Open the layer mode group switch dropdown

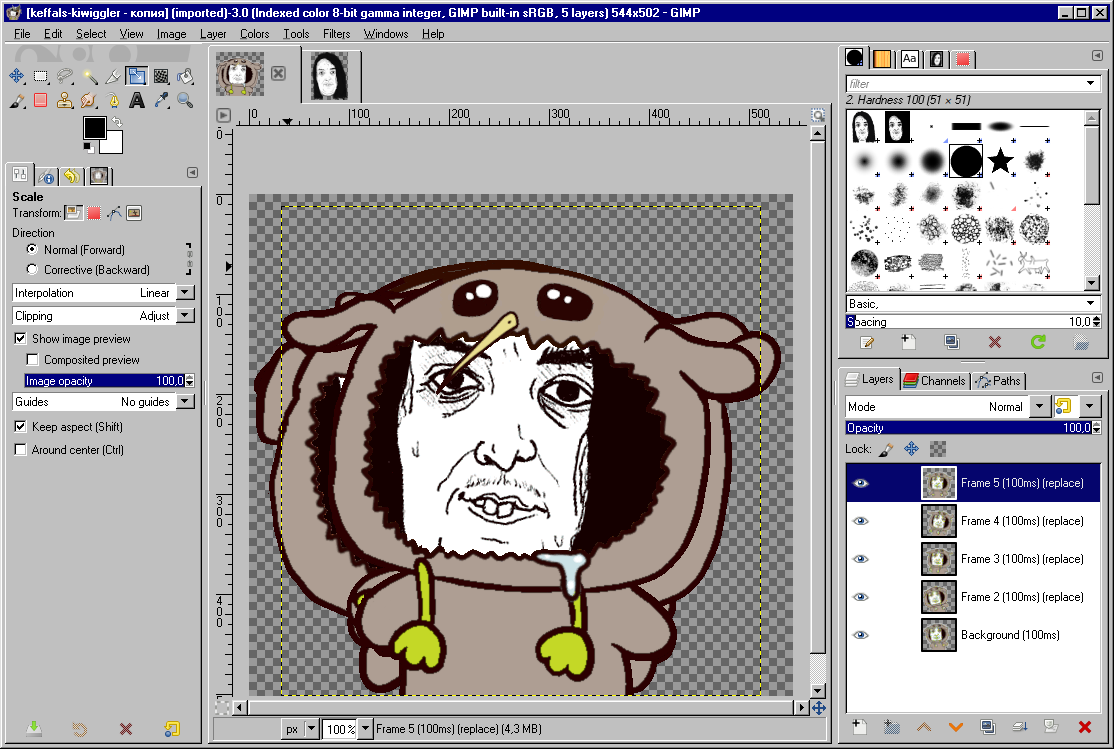pyautogui.click(x=1089, y=406)
